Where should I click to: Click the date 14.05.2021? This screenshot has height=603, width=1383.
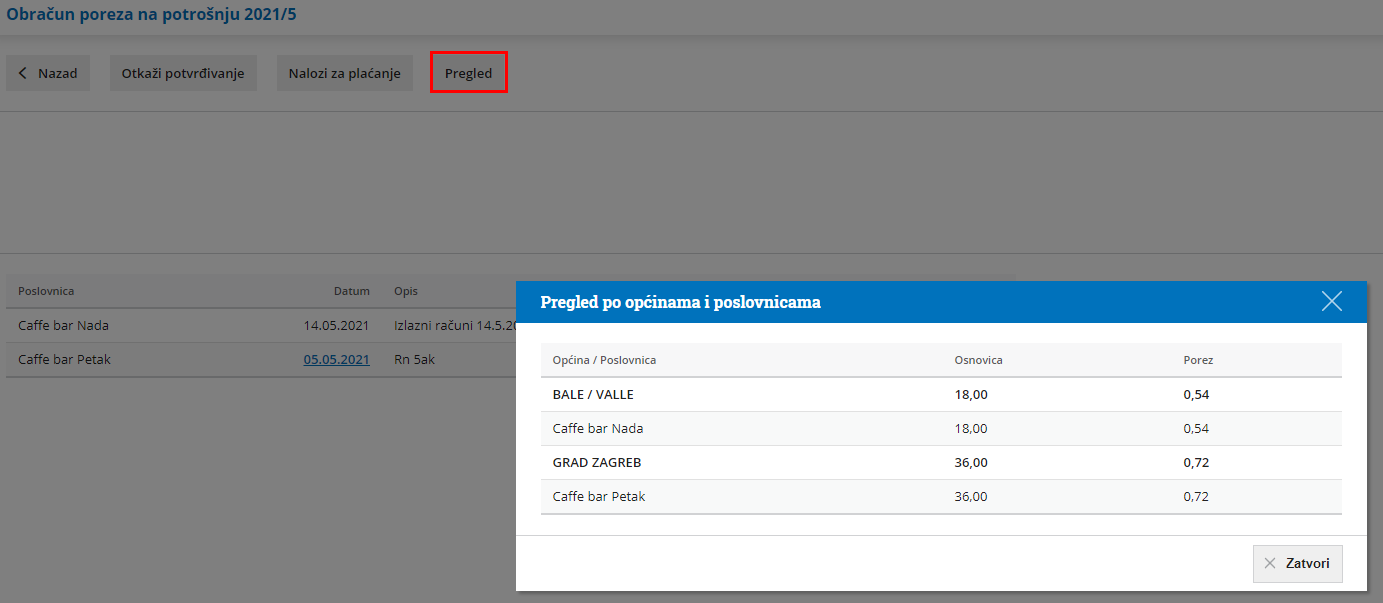[337, 325]
